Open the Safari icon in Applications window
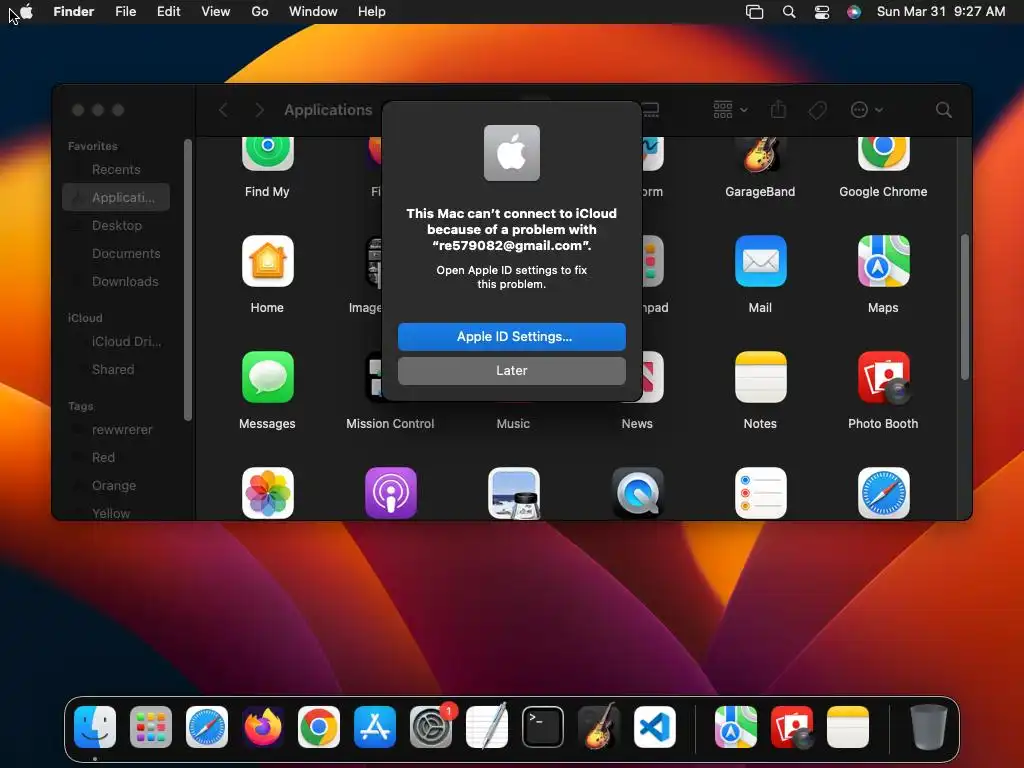Image resolution: width=1024 pixels, height=768 pixels. tap(883, 492)
